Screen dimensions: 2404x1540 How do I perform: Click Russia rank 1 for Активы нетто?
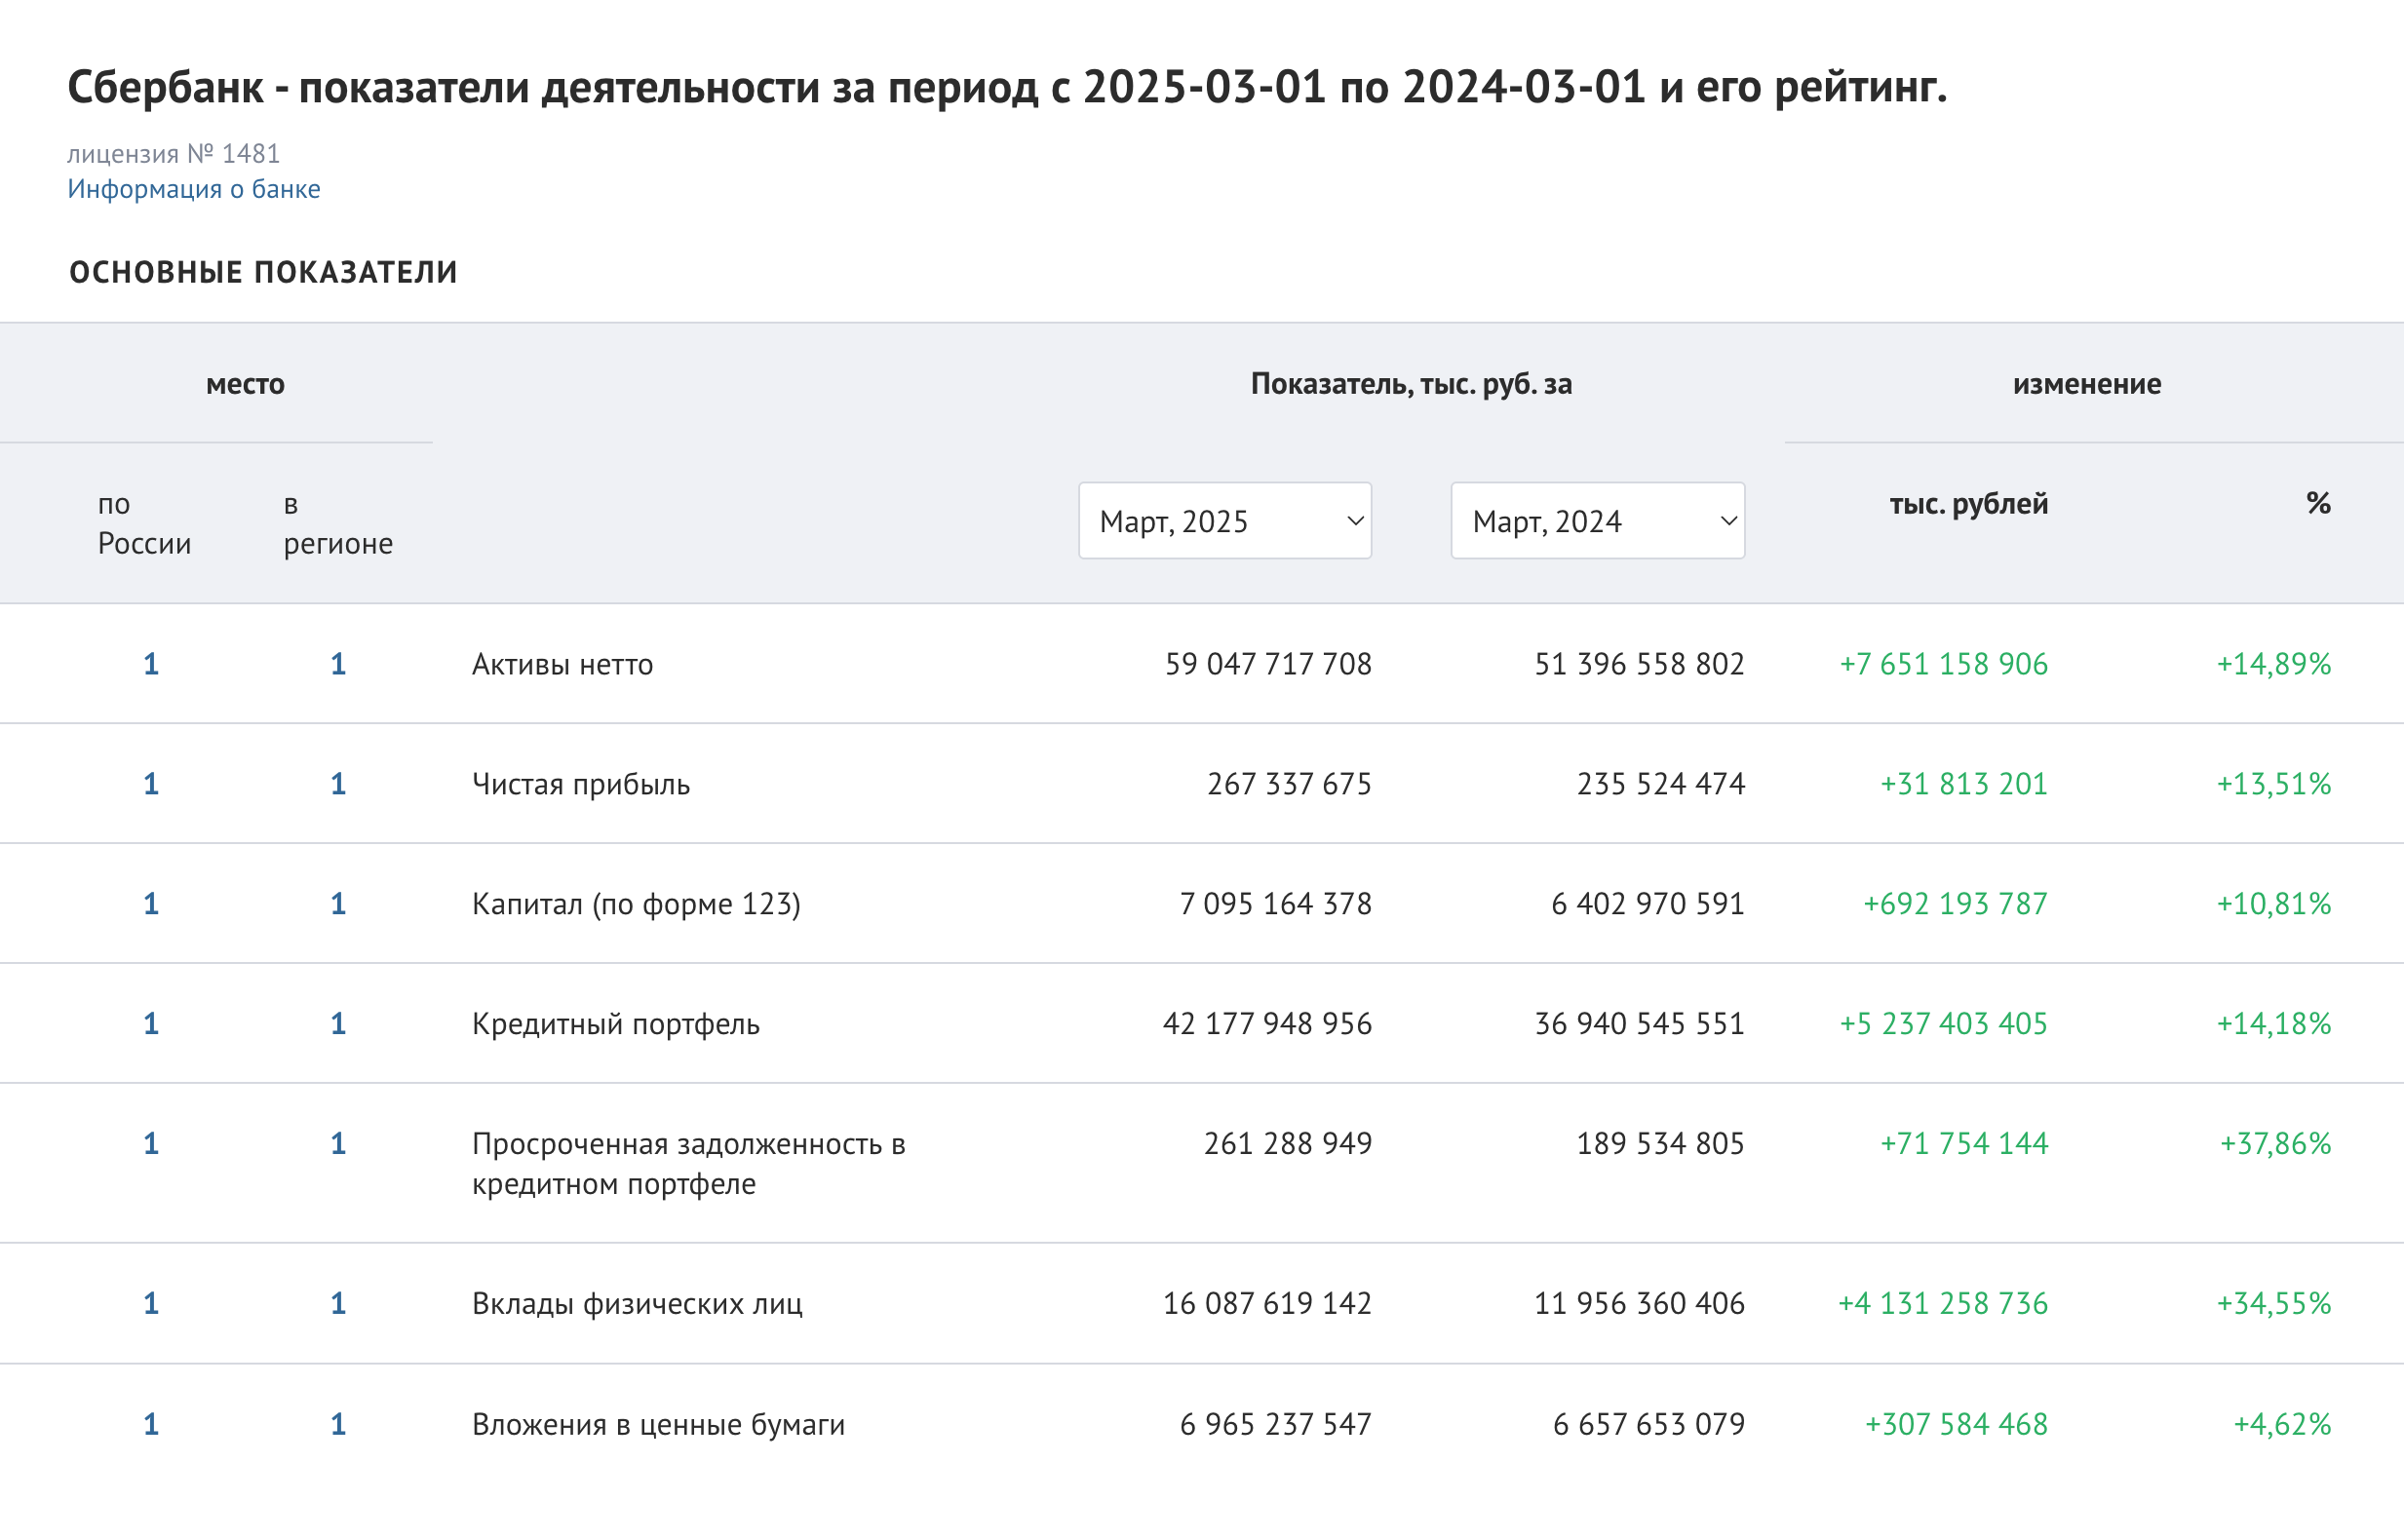click(151, 664)
